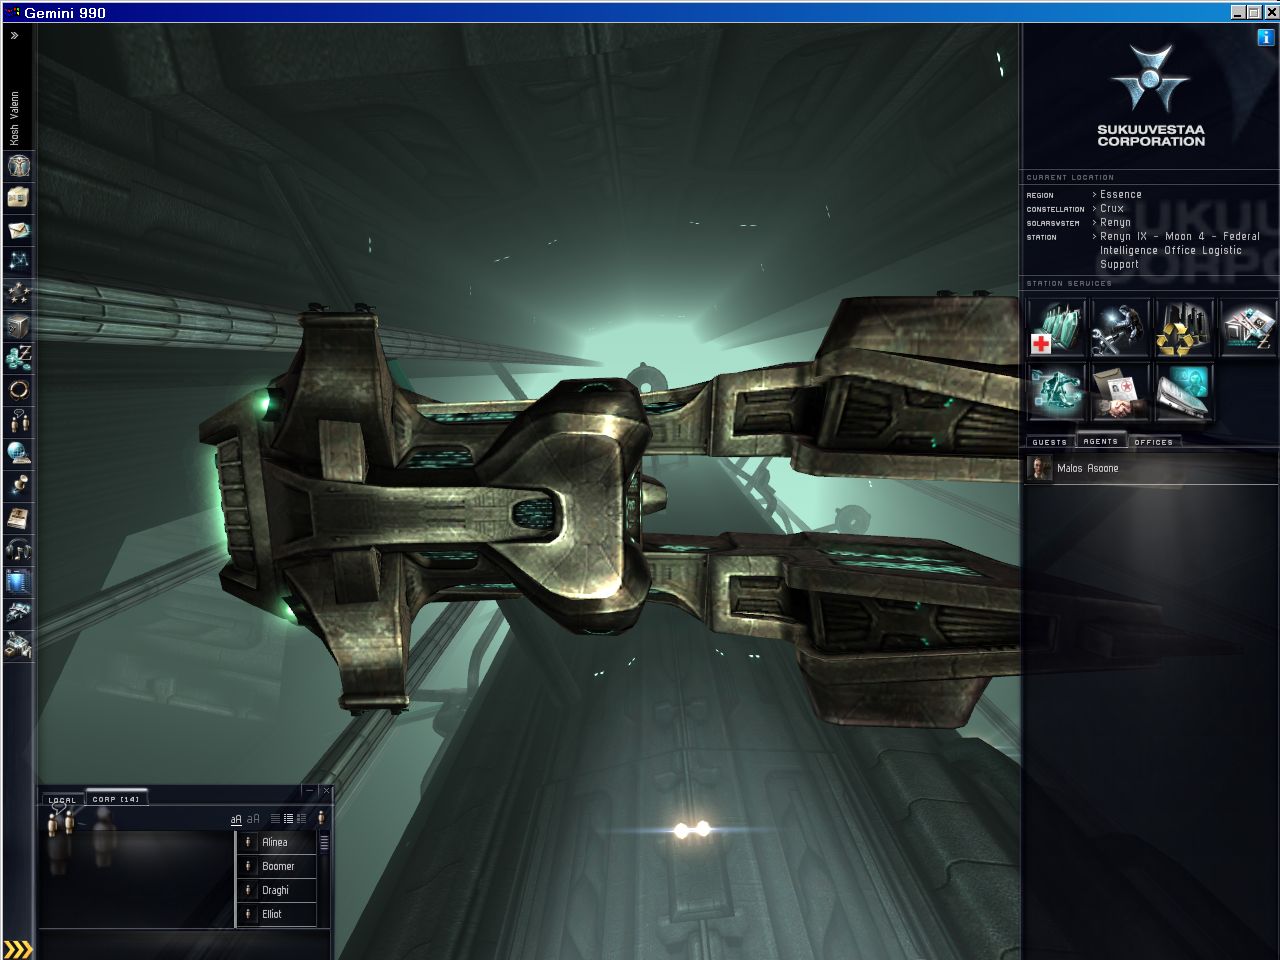Select Elliot in the member list
1280x960 pixels.
coord(277,914)
